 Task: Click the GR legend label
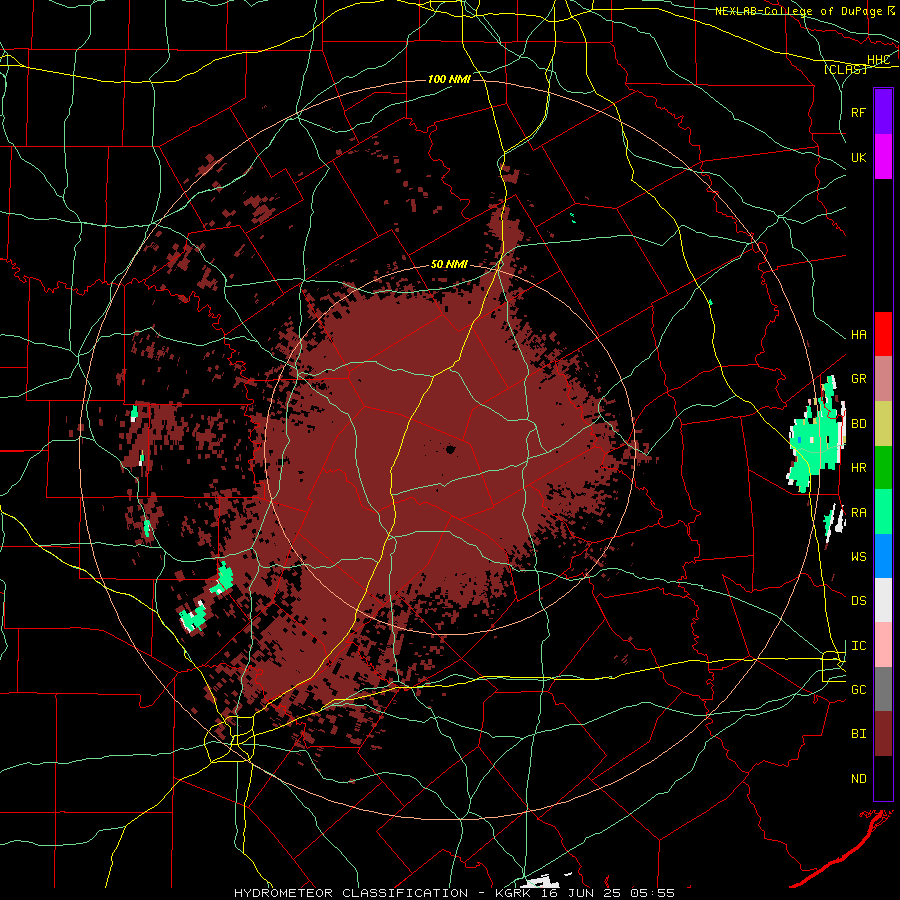pos(858,379)
